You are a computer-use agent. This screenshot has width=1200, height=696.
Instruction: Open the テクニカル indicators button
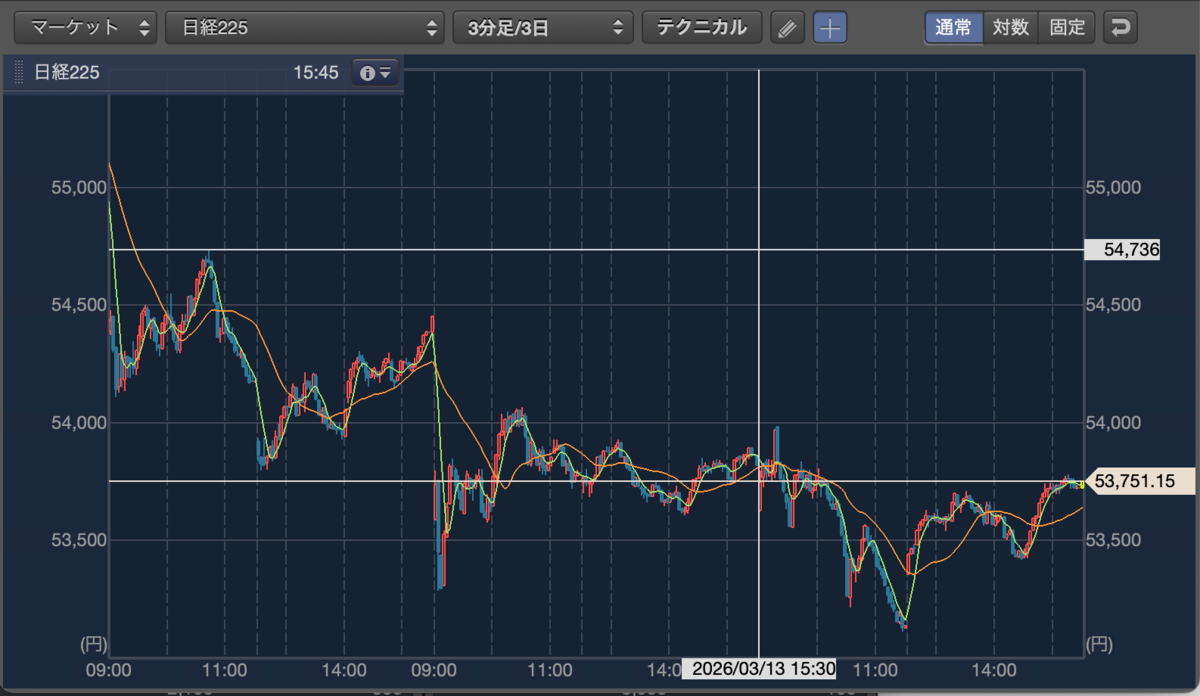tap(701, 27)
